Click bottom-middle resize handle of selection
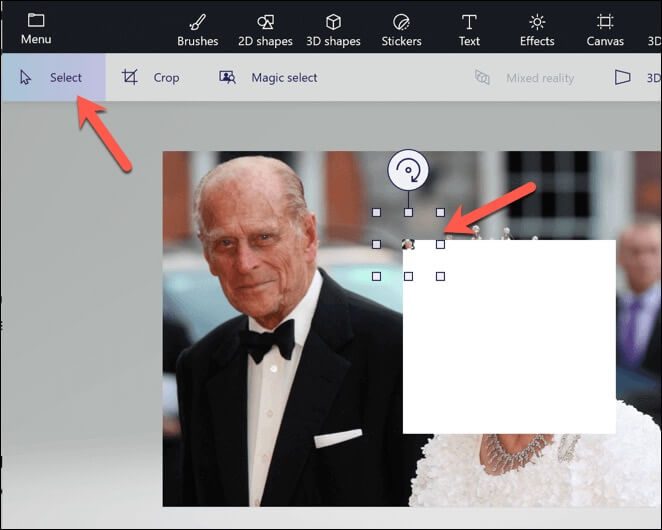 408,277
